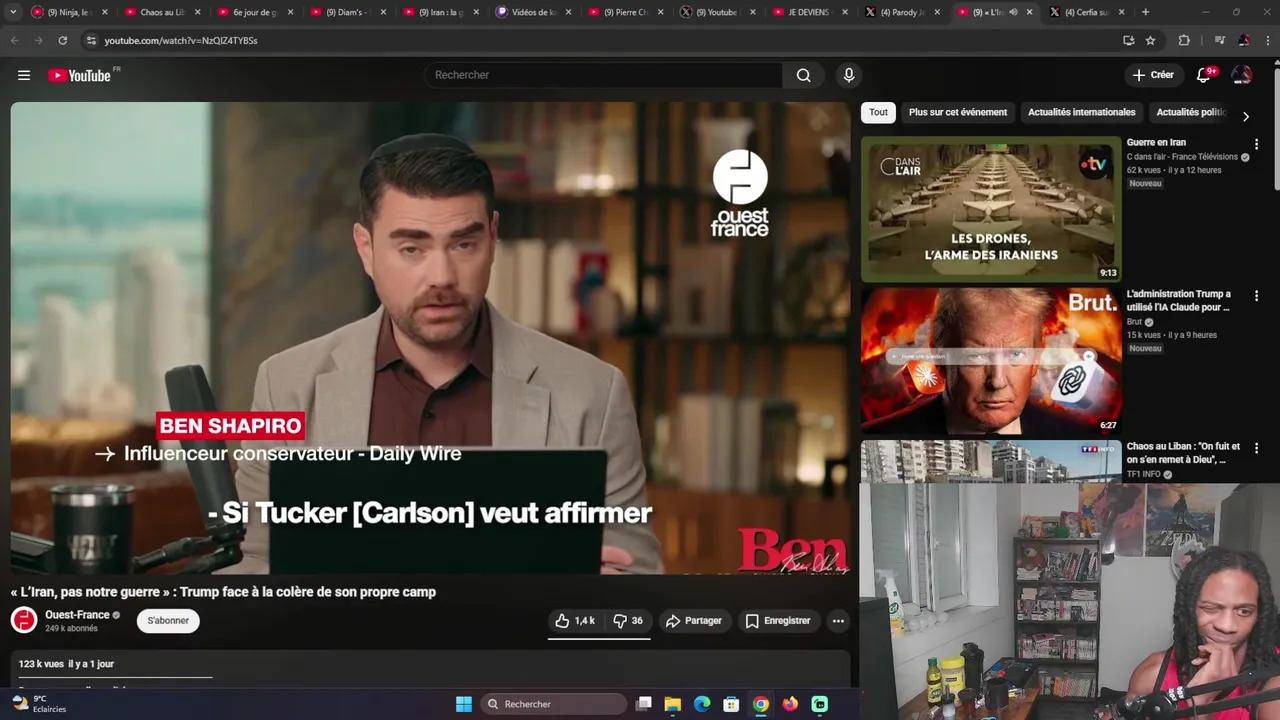Click install app icon in address bar
Screen dimensions: 1280x720
pos(1128,40)
